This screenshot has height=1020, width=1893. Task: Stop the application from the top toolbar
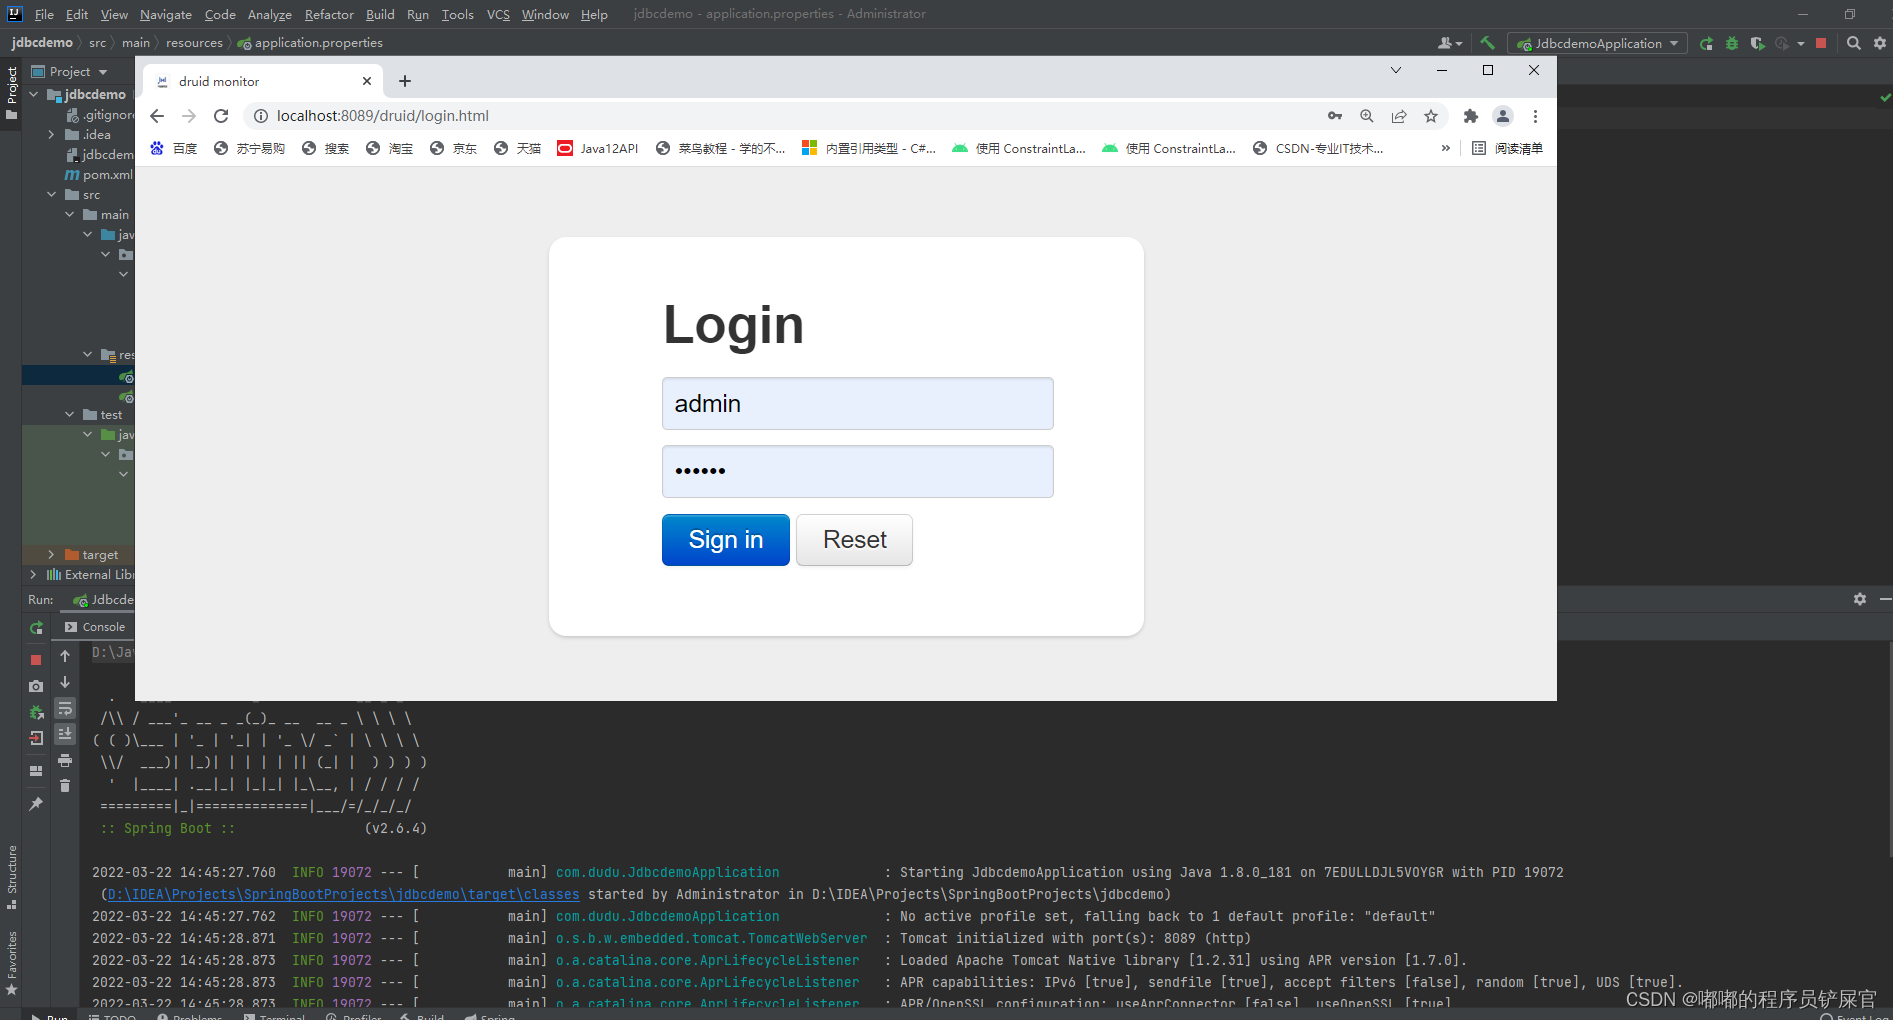(x=1821, y=43)
